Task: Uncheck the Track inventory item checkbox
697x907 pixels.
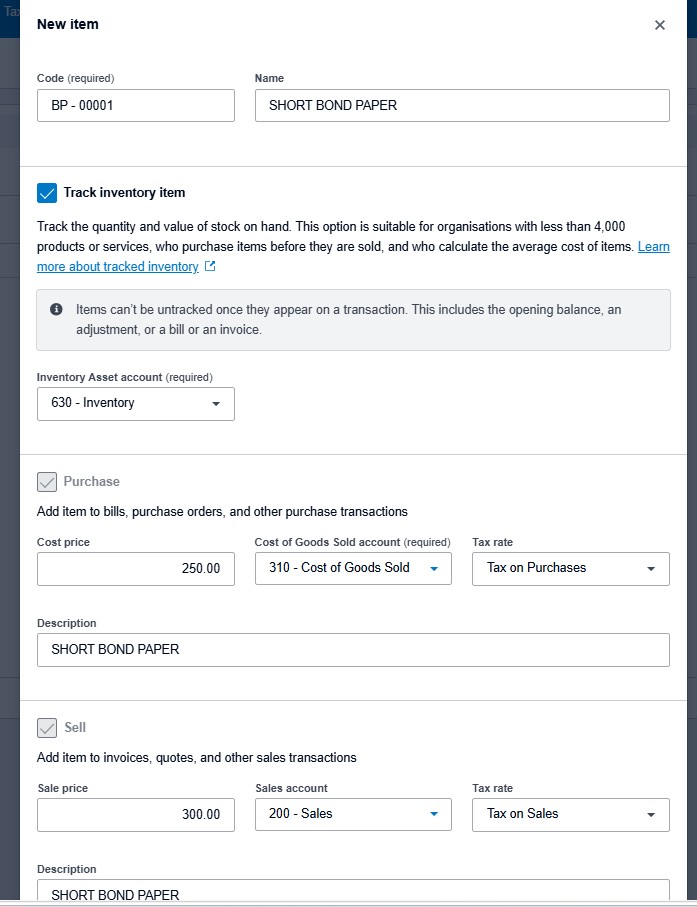Action: click(47, 193)
